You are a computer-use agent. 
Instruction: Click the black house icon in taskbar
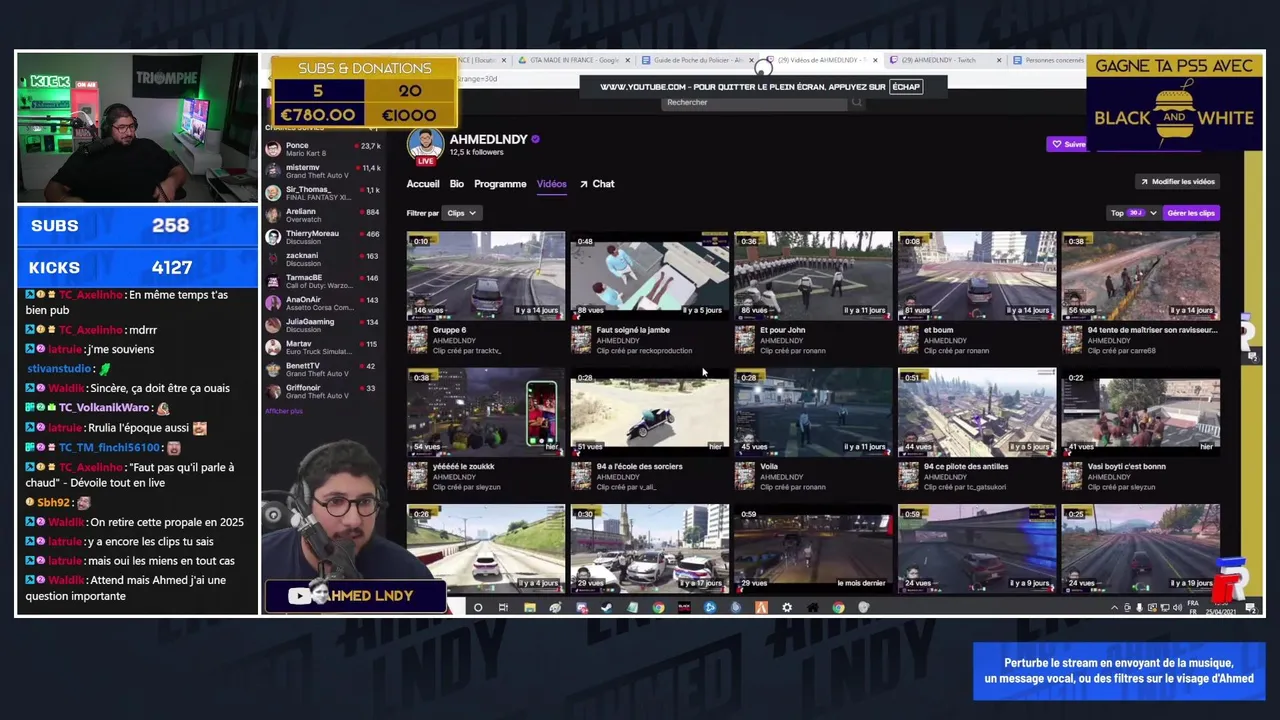pyautogui.click(x=812, y=607)
